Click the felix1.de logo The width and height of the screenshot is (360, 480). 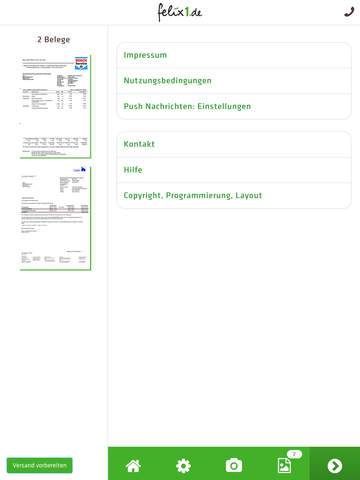coord(180,12)
